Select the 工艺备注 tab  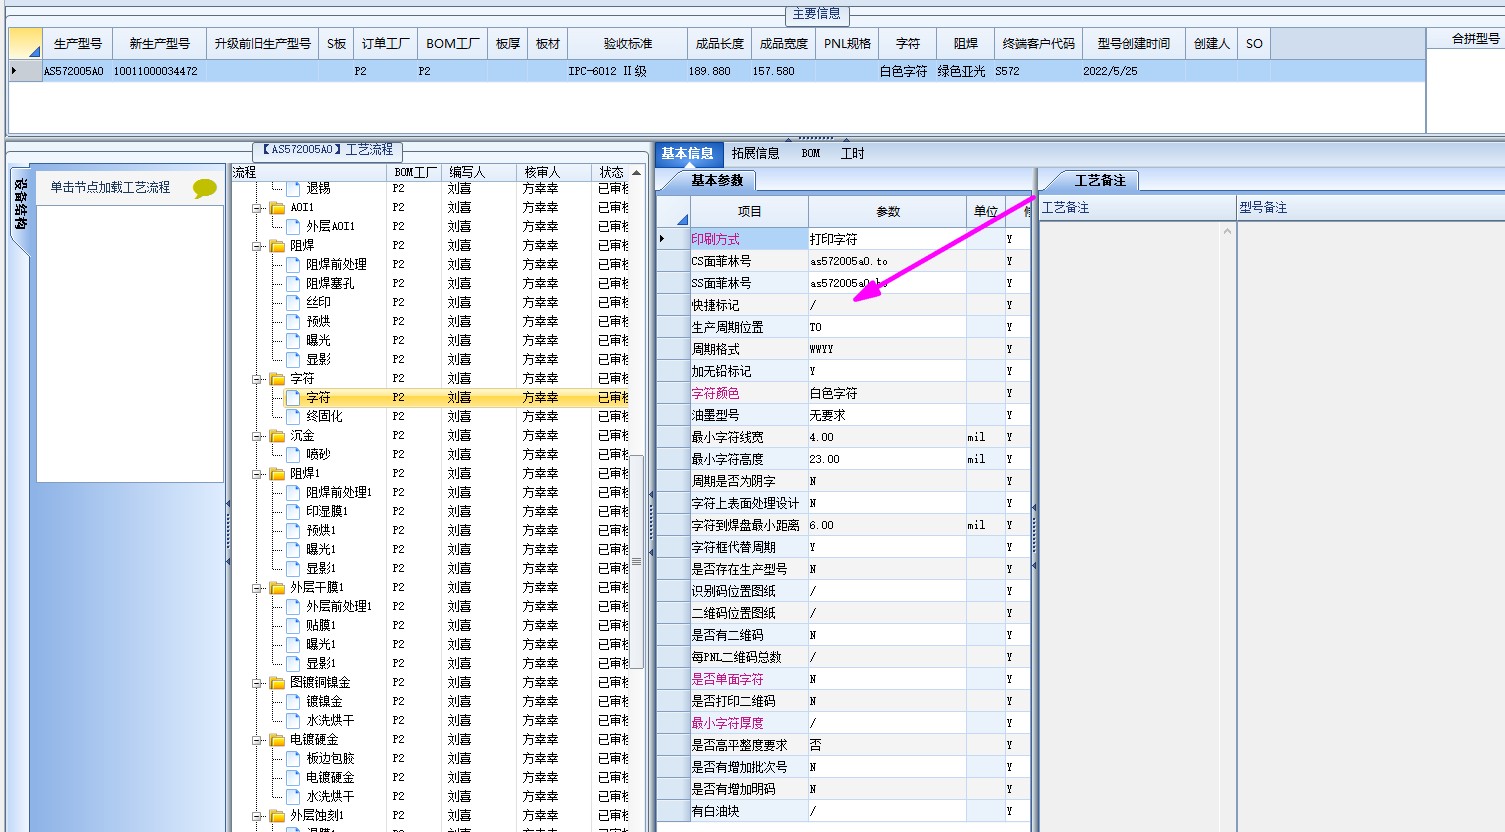[x=1100, y=181]
